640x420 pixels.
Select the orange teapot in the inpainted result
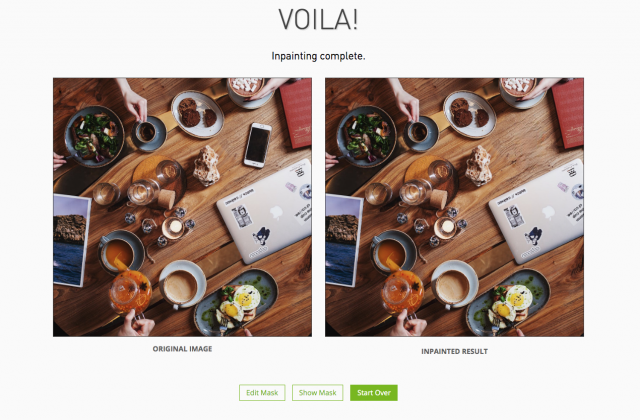point(403,291)
